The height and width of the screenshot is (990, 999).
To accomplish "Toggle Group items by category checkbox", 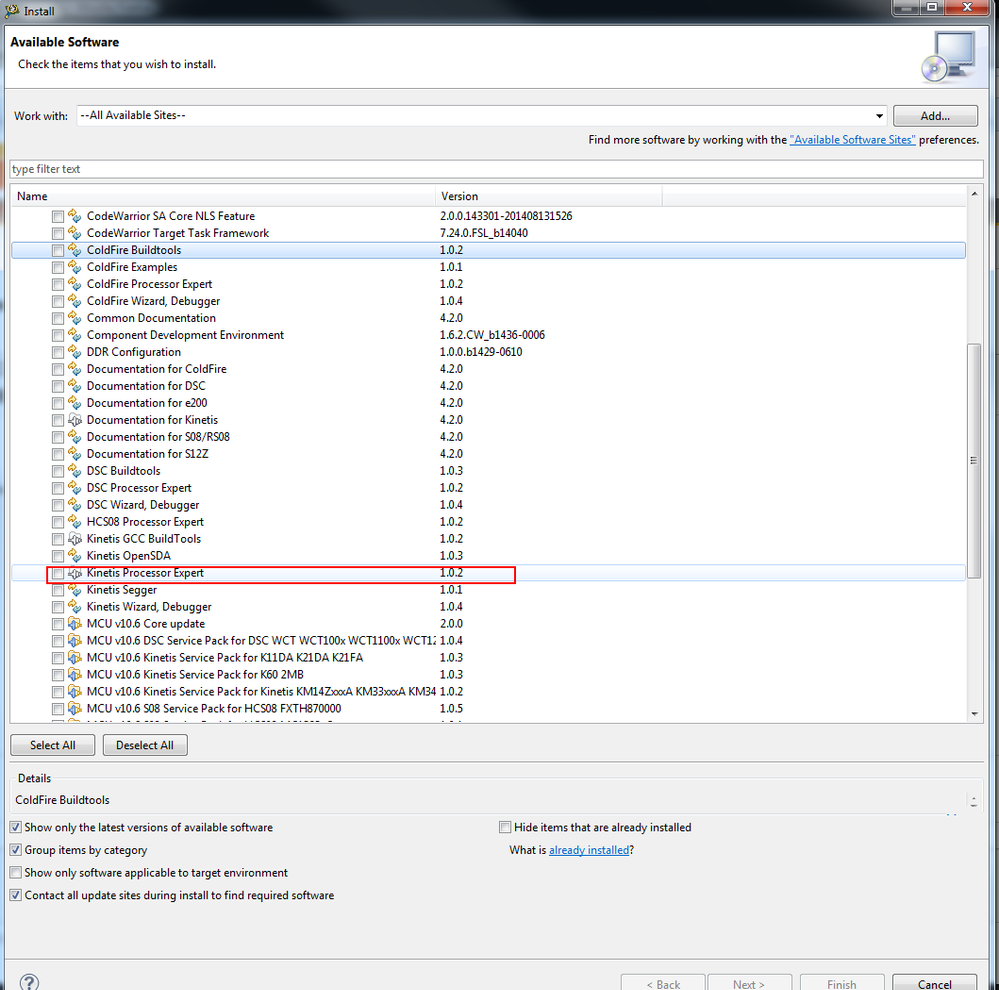I will [x=16, y=850].
